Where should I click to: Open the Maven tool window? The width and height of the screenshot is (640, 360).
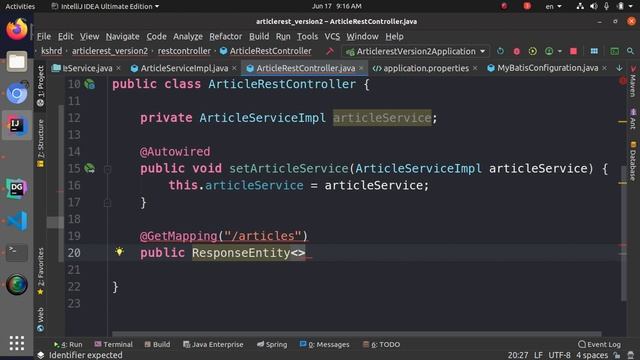coord(633,82)
